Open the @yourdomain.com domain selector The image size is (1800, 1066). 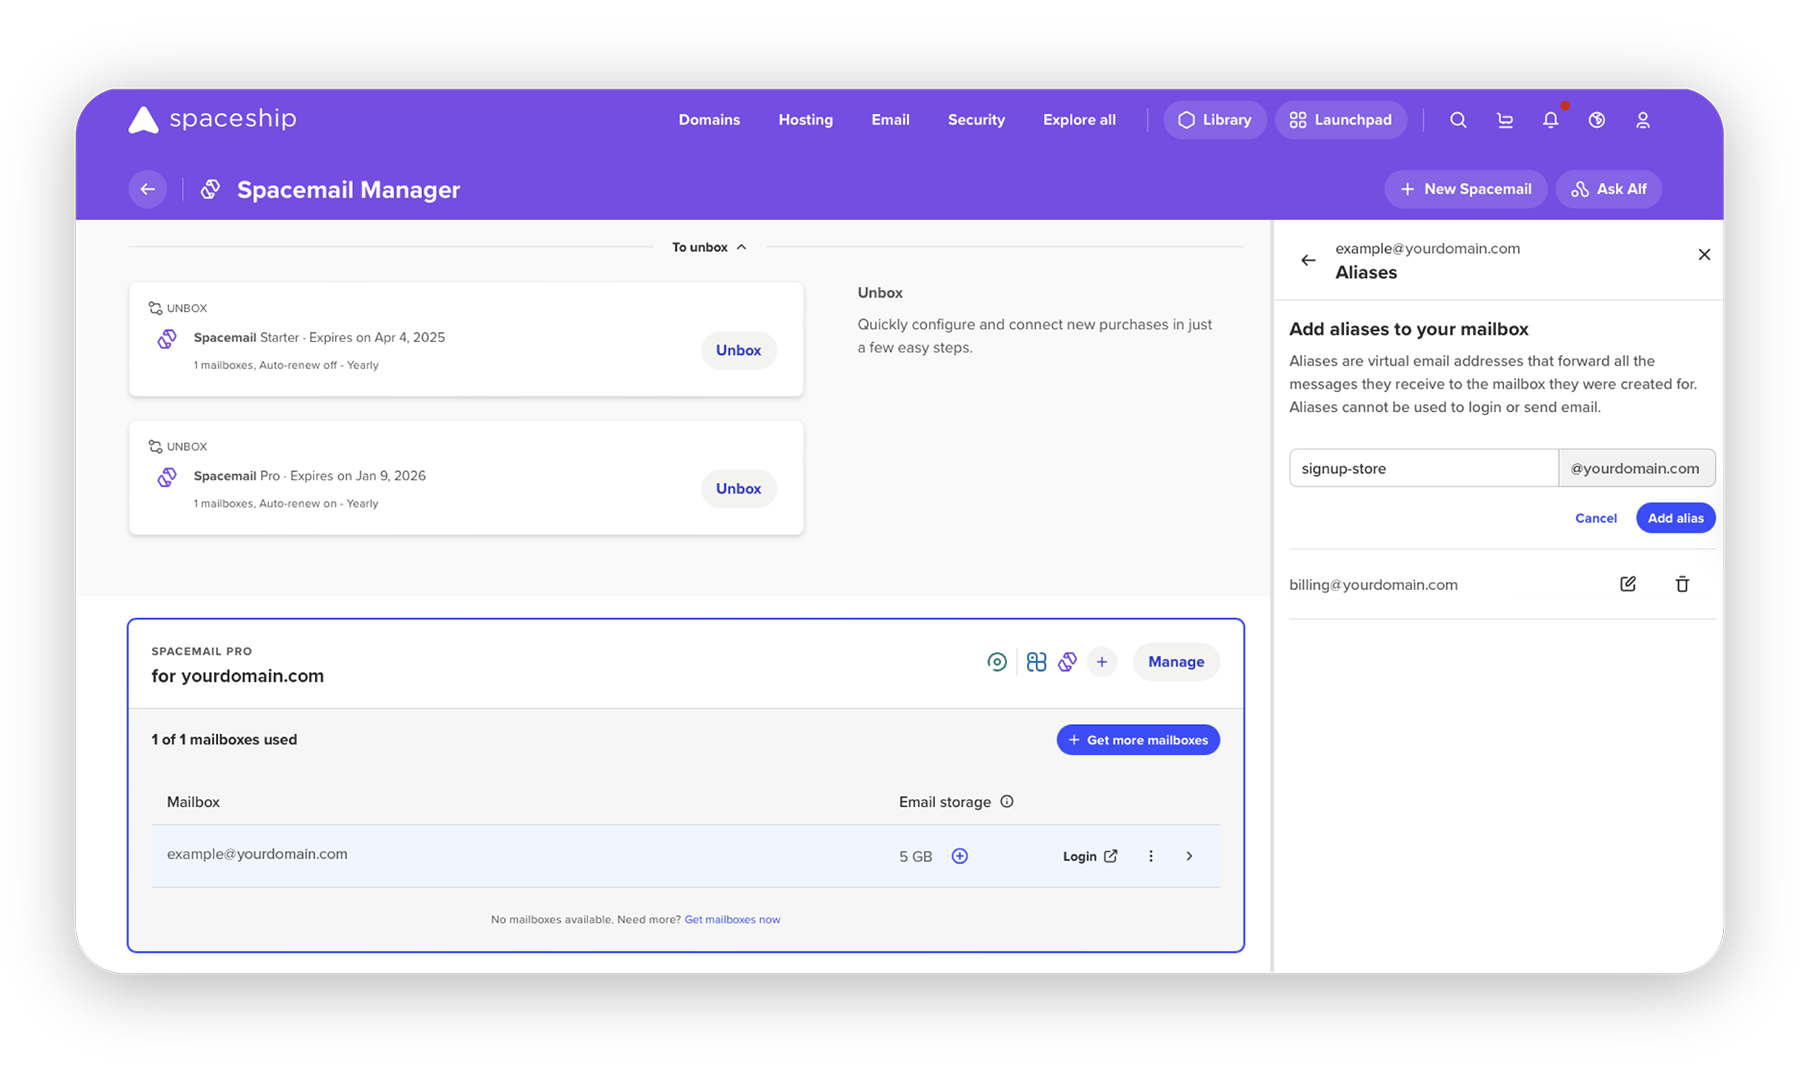1636,467
